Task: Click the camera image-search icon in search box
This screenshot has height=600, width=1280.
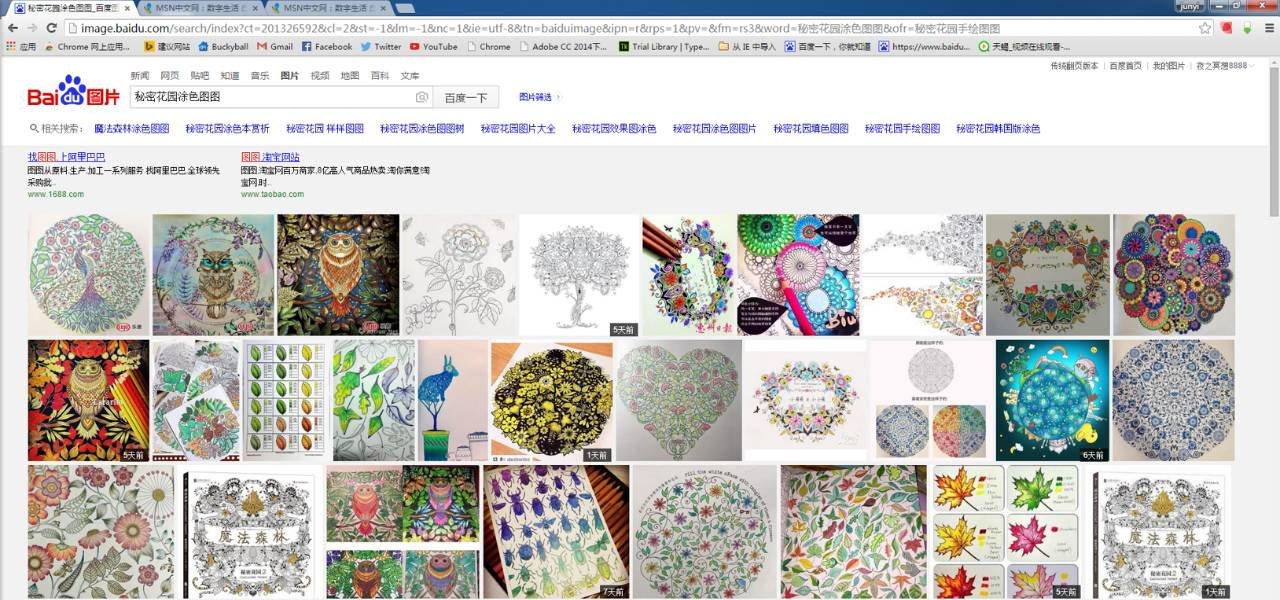Action: click(422, 97)
